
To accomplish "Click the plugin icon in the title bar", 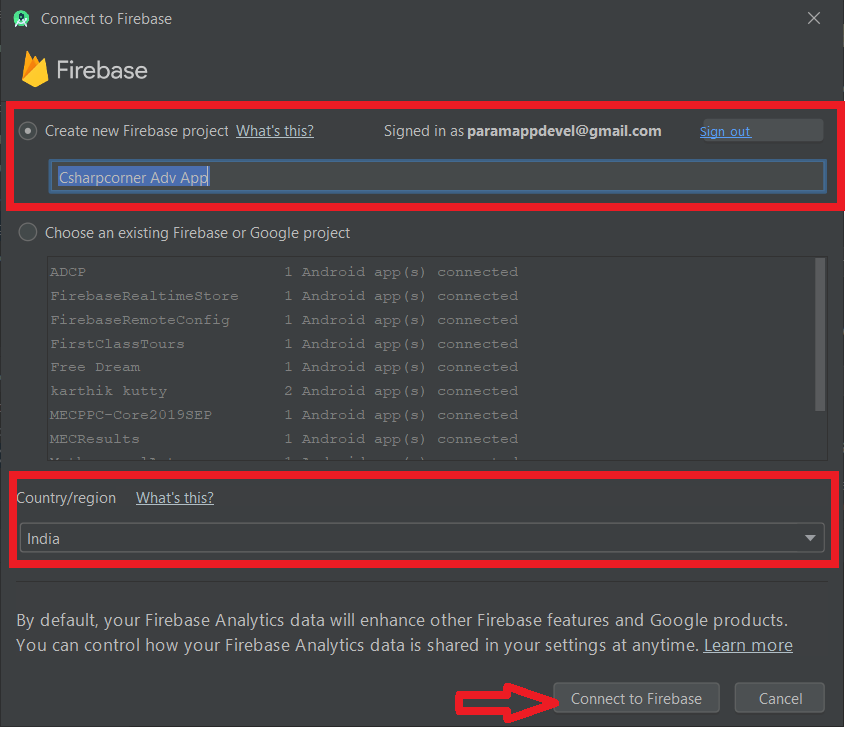I will pyautogui.click(x=21, y=18).
